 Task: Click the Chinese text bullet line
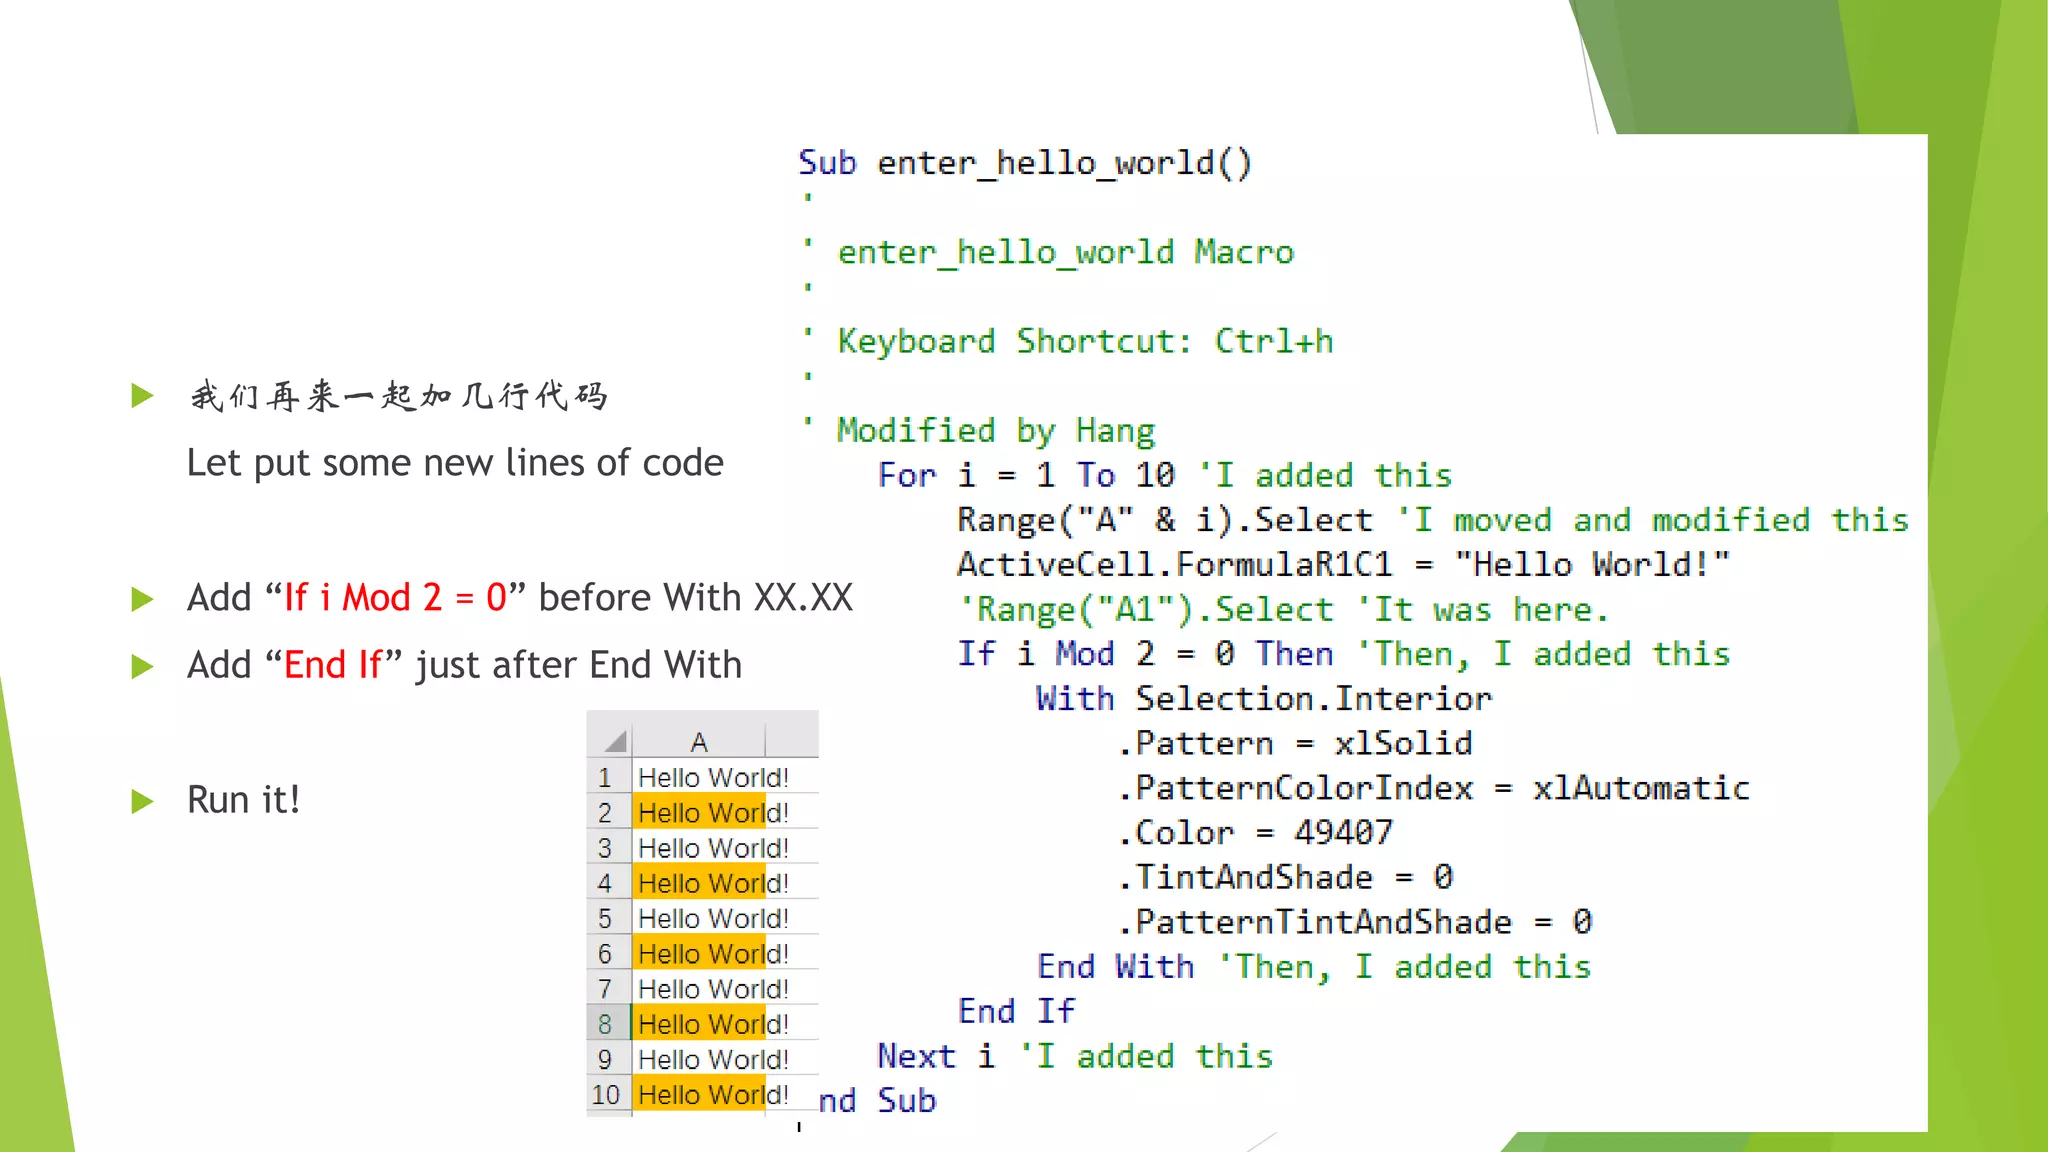point(398,396)
